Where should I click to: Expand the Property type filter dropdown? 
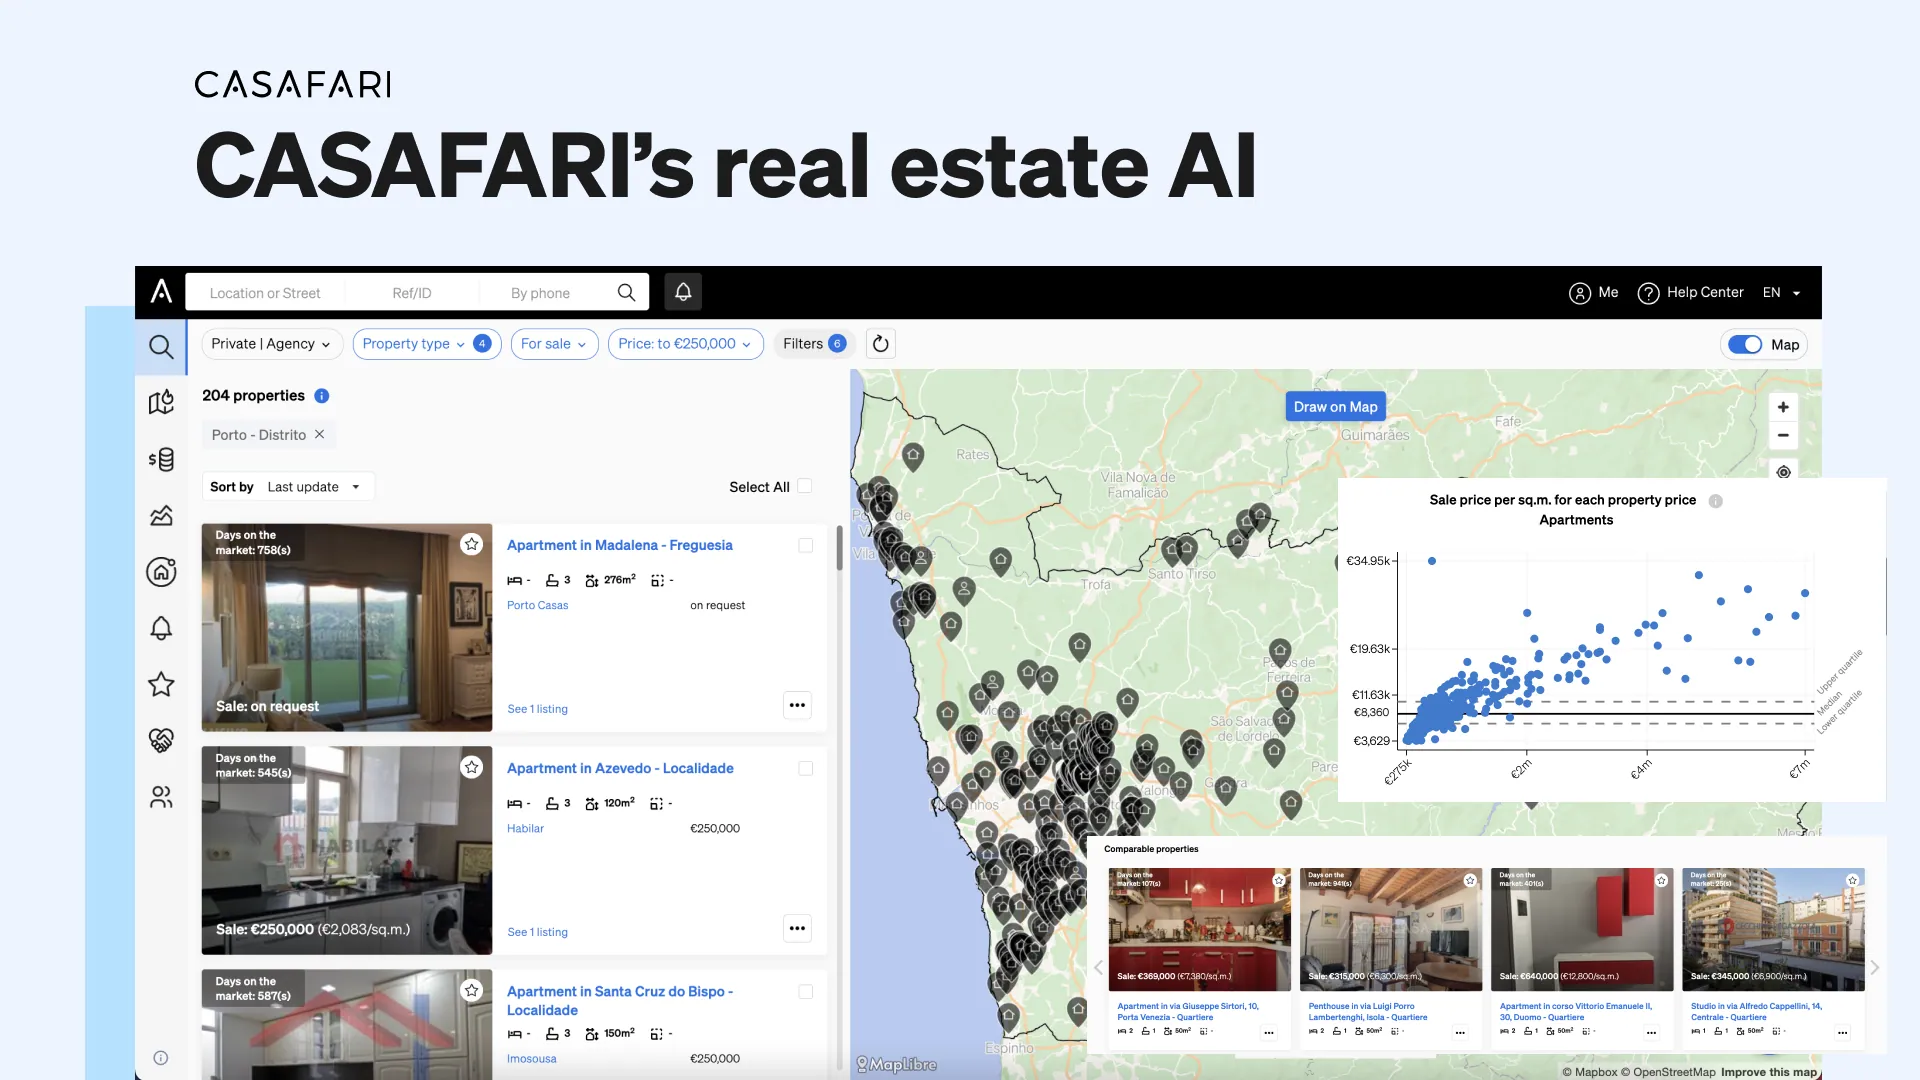click(426, 344)
